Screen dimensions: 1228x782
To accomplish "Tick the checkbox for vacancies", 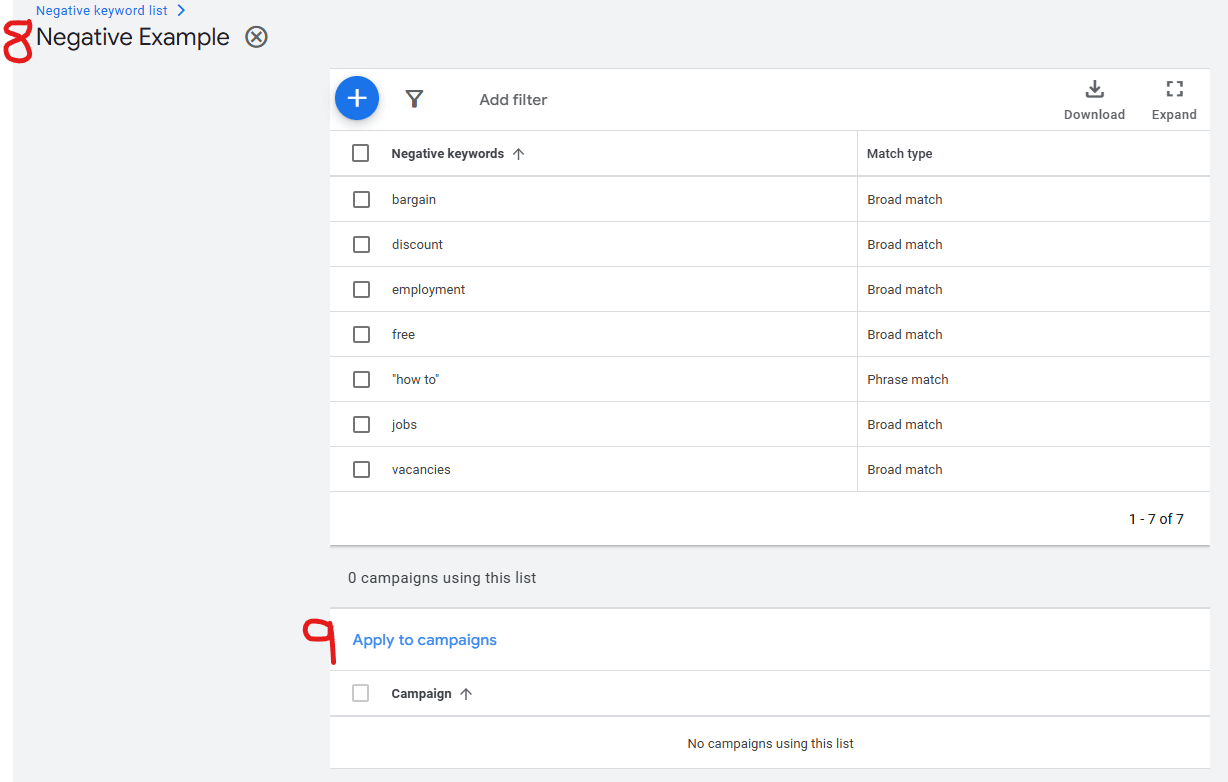I will [x=361, y=469].
